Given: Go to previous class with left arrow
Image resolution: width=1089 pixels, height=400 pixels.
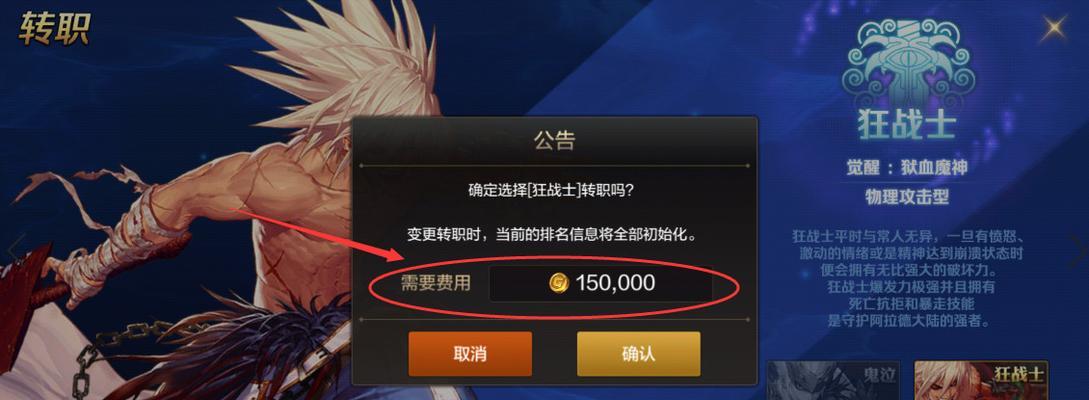Looking at the screenshot, I should tap(15, 247).
